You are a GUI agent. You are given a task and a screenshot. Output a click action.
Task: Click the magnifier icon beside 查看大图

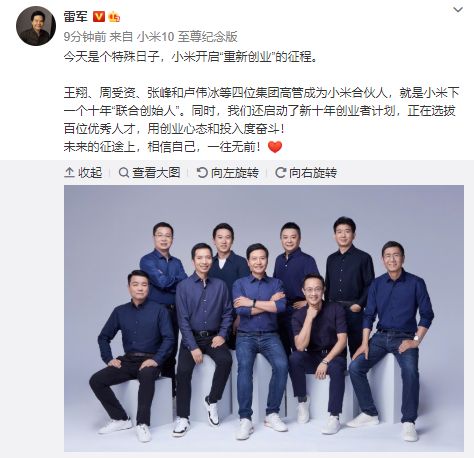(x=124, y=173)
